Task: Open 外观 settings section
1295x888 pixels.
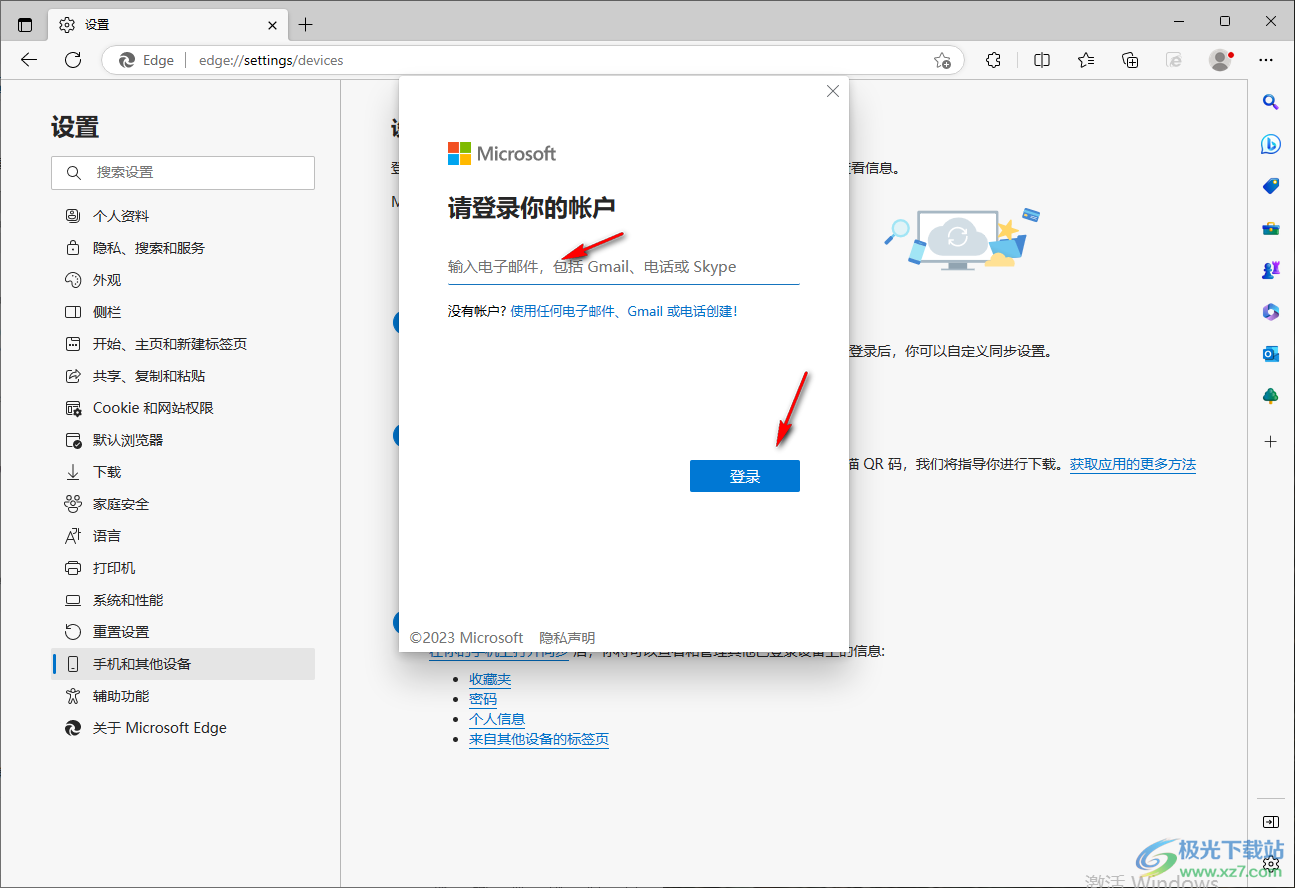Action: pyautogui.click(x=183, y=280)
